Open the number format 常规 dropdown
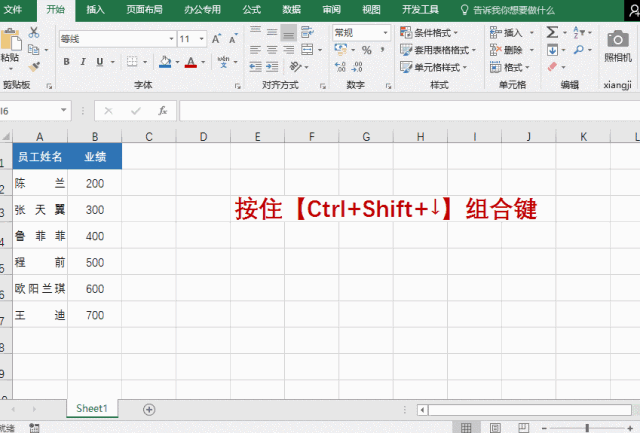This screenshot has height=433, width=640. click(385, 33)
